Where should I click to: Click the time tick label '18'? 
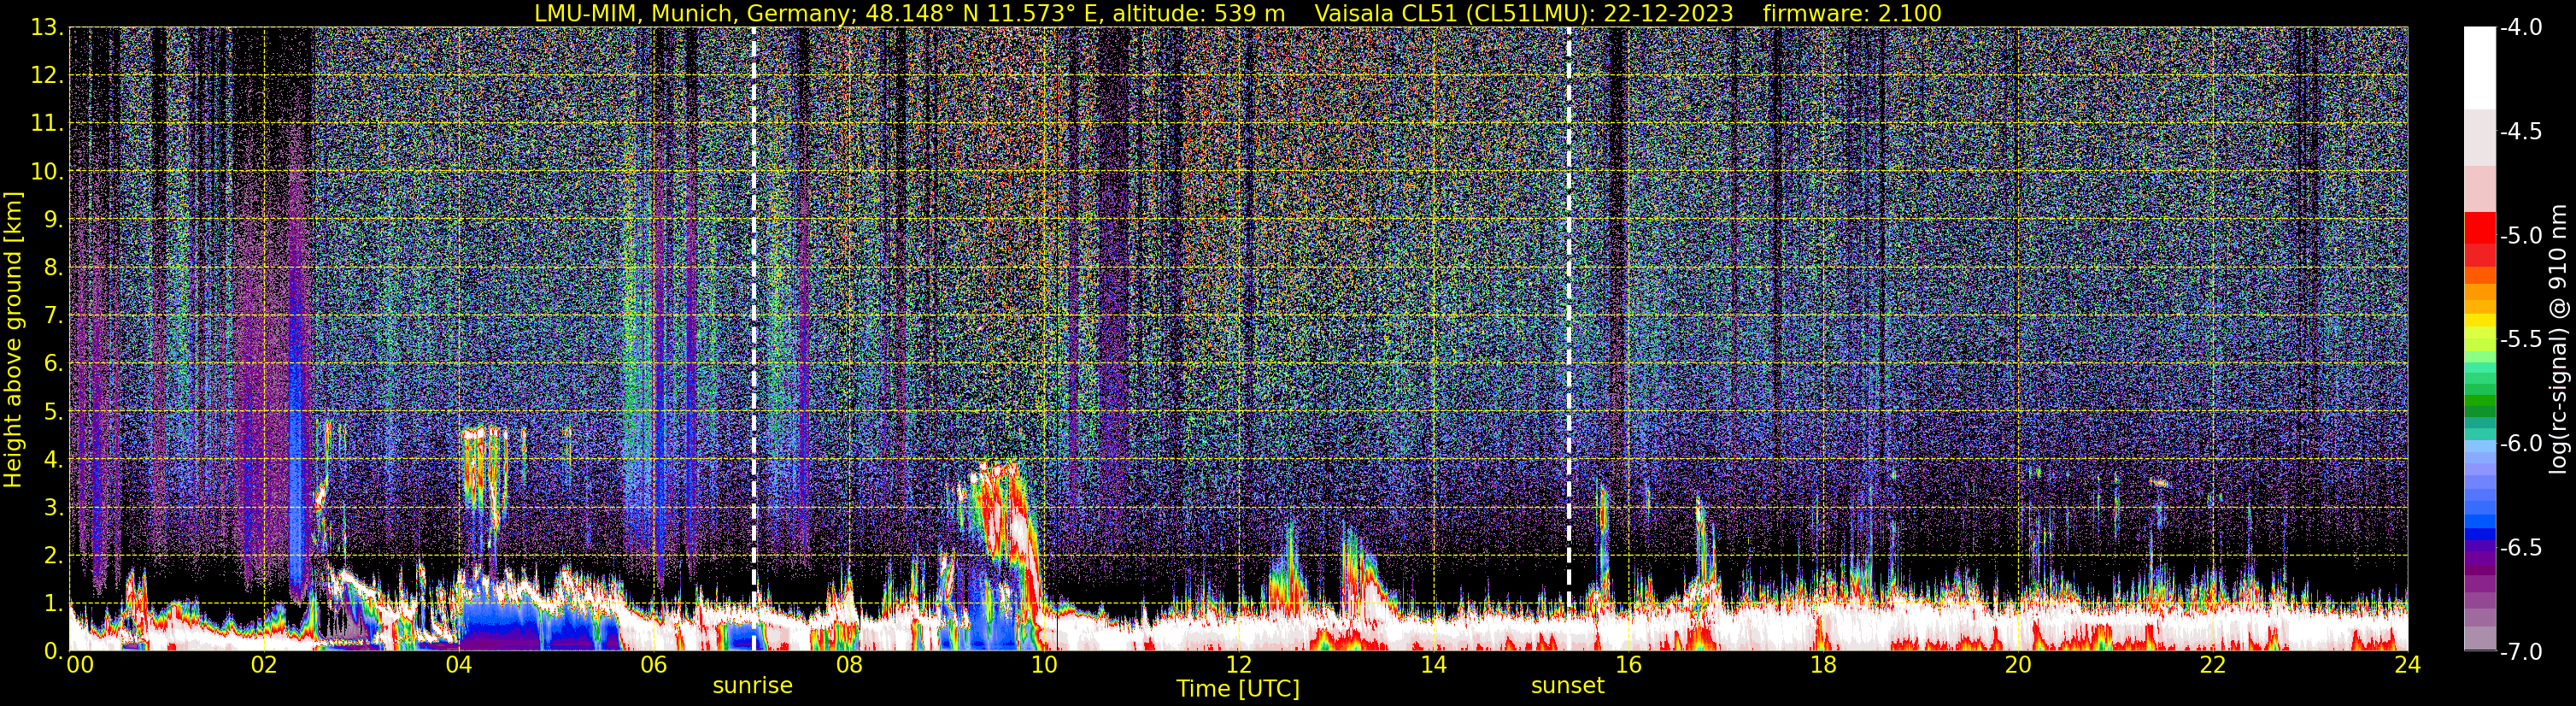coord(1823,666)
